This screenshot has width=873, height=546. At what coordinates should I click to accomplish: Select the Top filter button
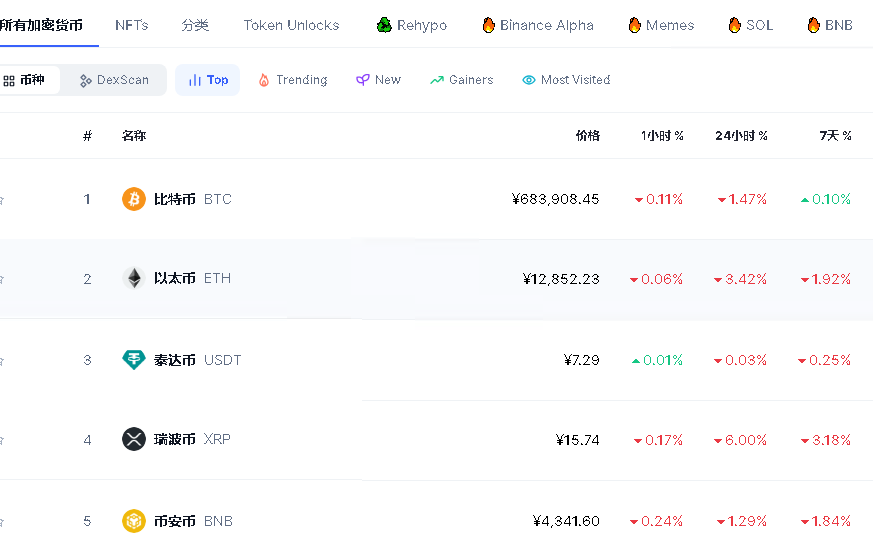pyautogui.click(x=208, y=80)
